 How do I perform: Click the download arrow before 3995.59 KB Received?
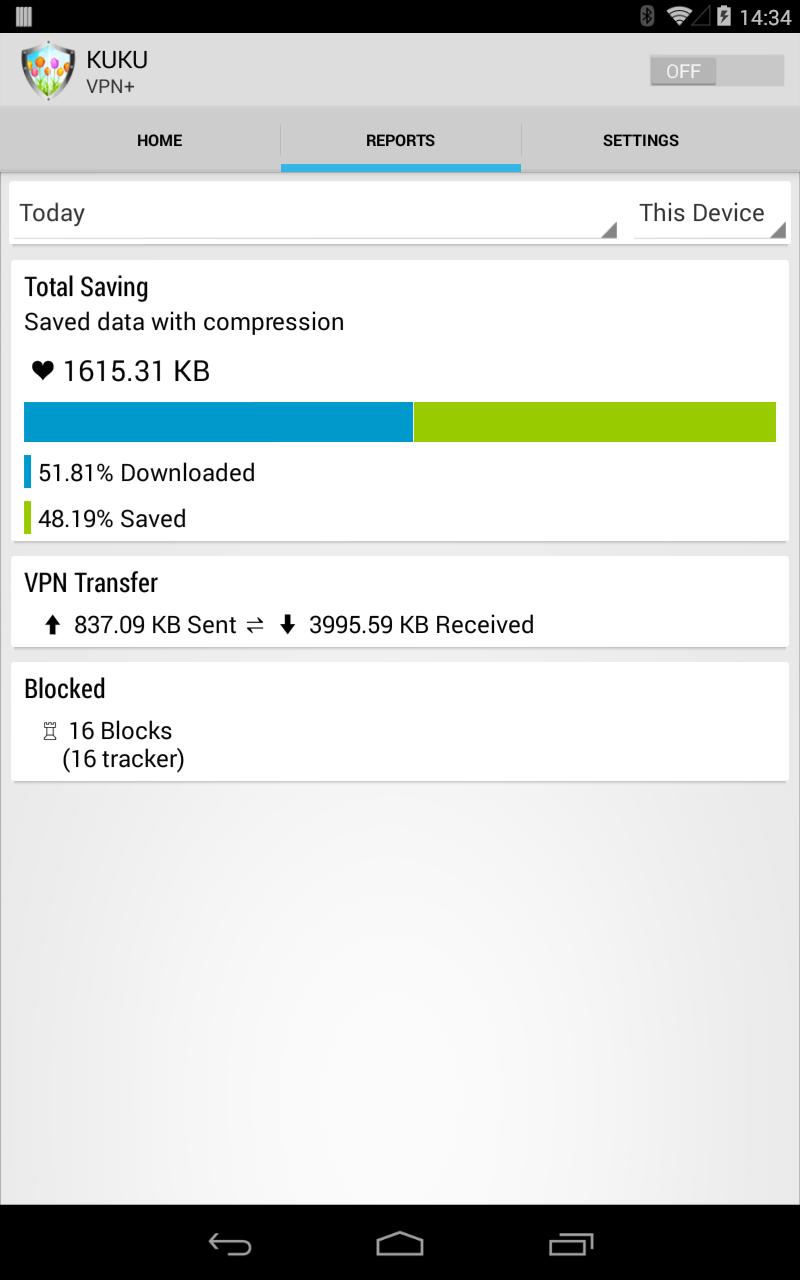pos(288,625)
